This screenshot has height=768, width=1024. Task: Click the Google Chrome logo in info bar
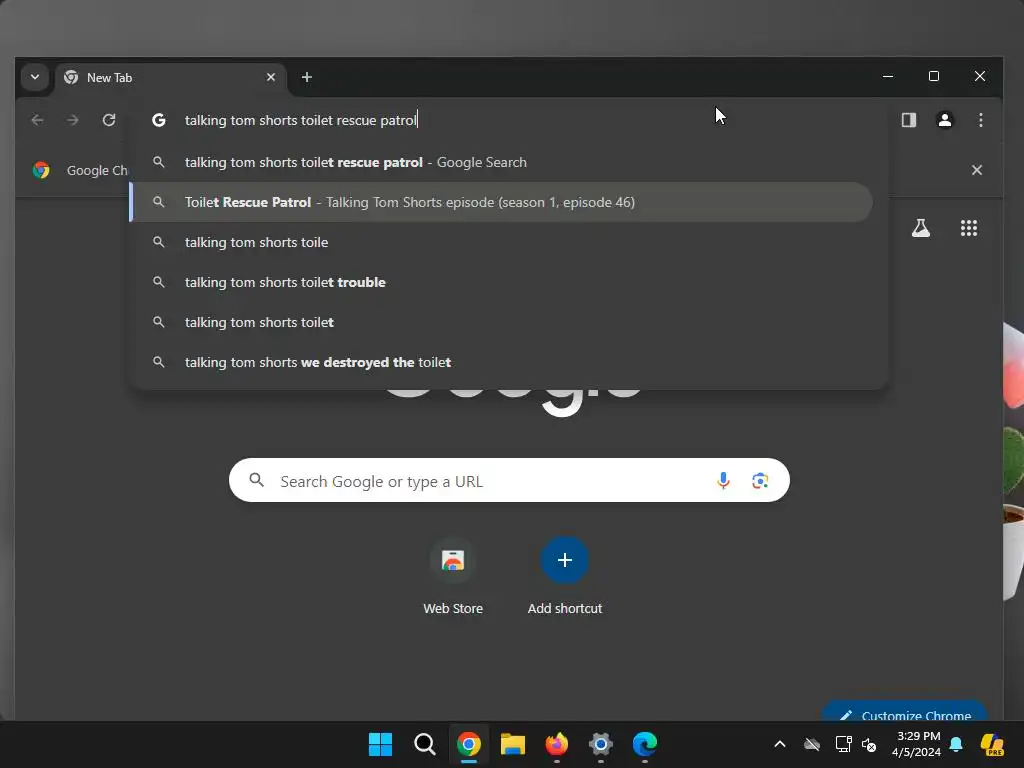41,170
